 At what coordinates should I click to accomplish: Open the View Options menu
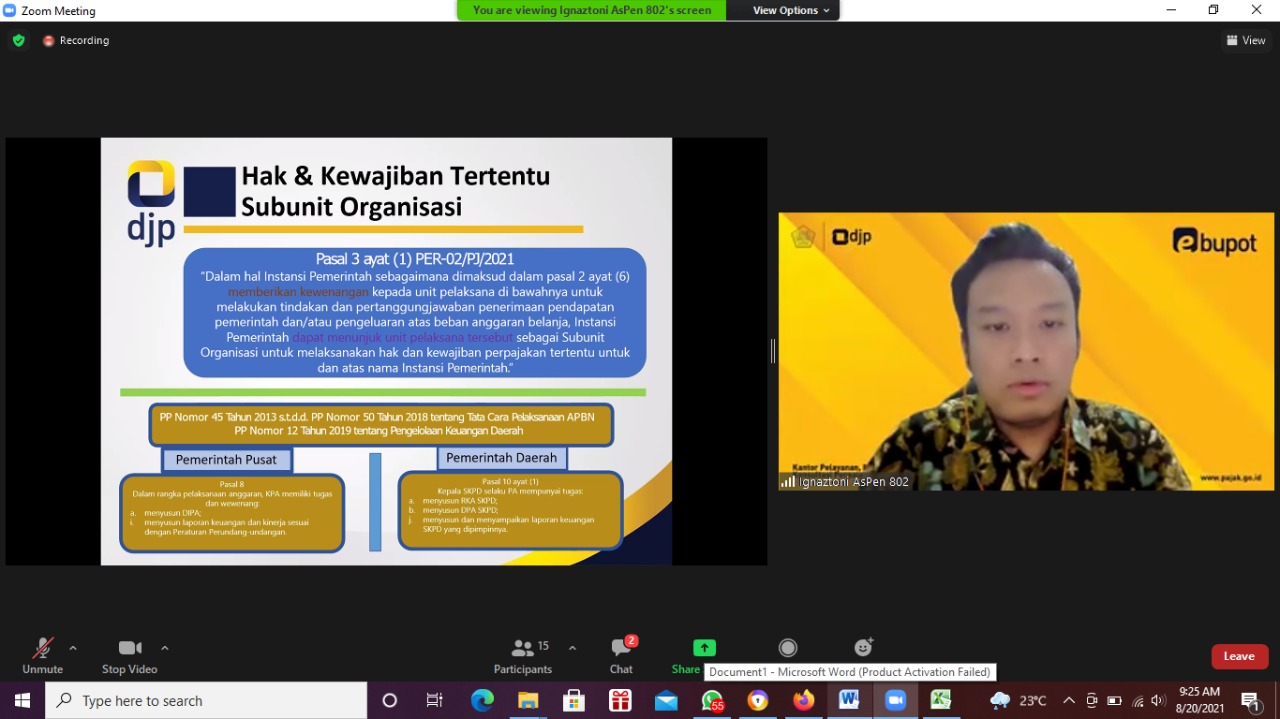click(x=791, y=10)
